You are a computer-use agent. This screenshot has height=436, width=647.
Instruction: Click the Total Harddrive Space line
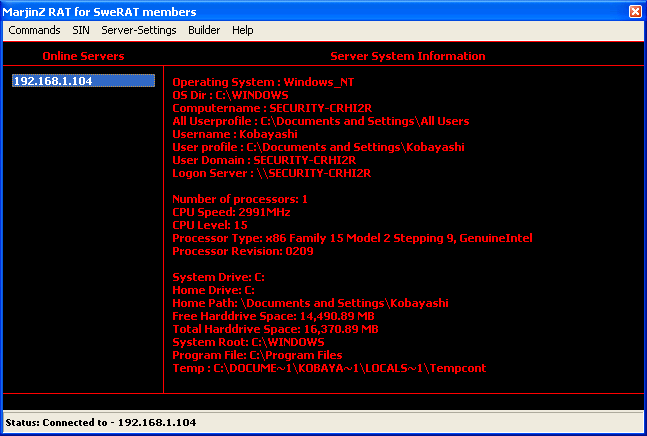click(276, 329)
